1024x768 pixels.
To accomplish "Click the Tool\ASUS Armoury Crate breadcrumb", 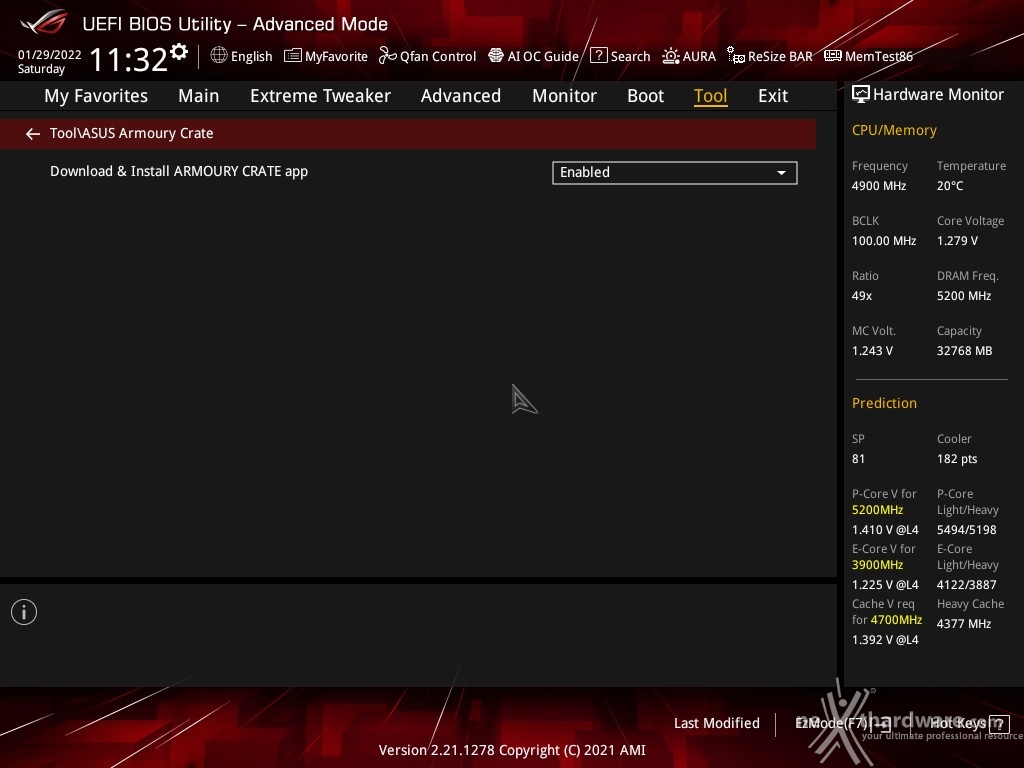I will tap(131, 133).
